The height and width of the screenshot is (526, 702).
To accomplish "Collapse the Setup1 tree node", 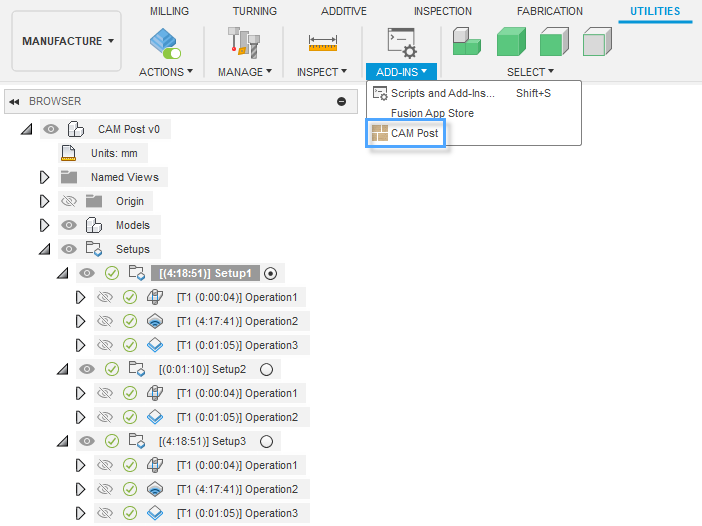I will tap(63, 273).
